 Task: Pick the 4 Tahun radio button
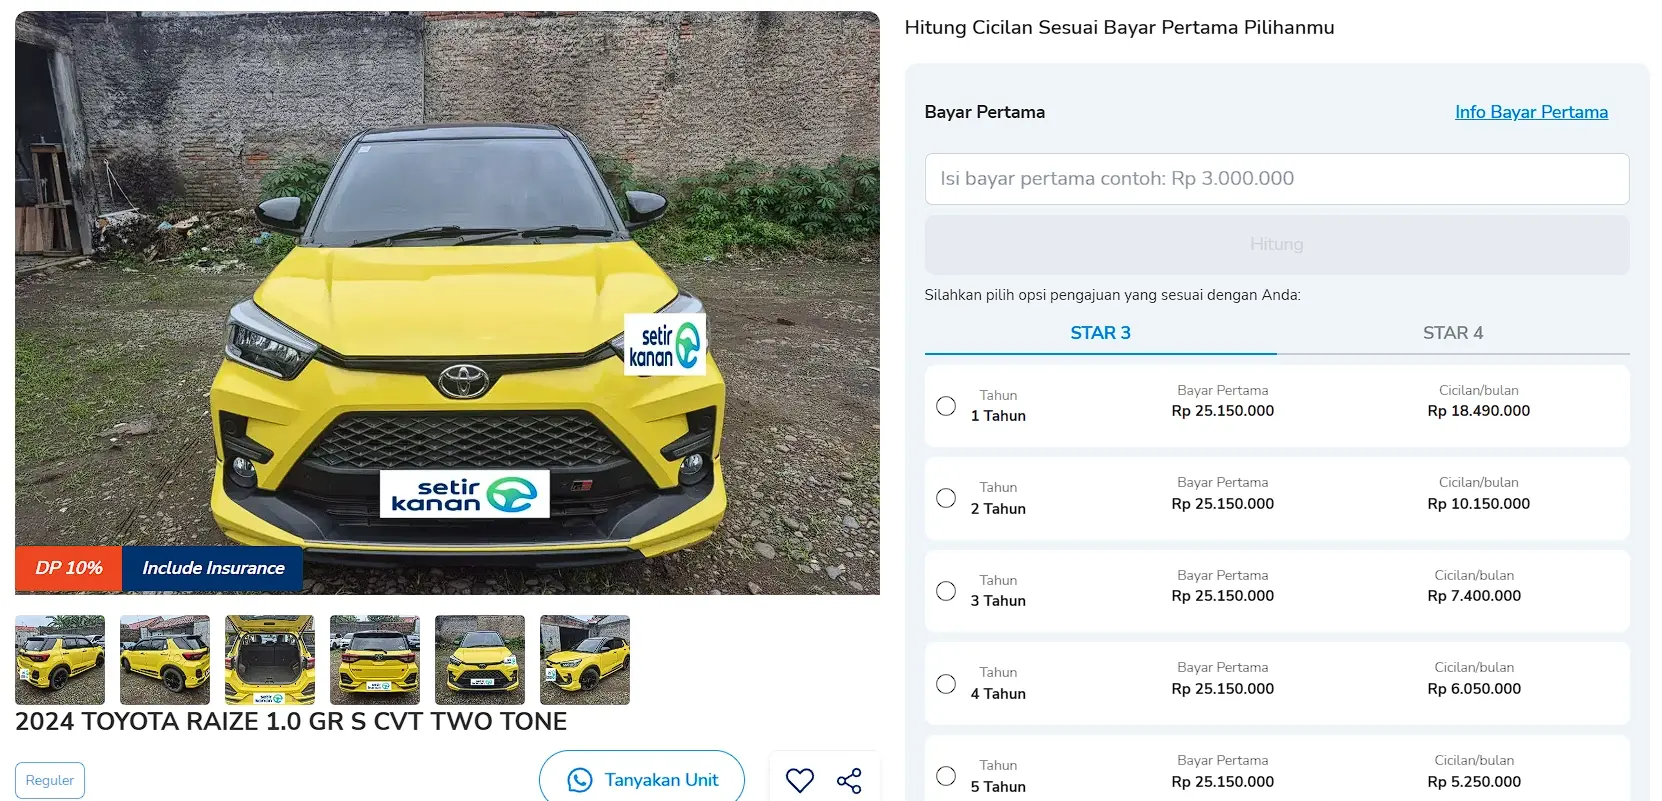pyautogui.click(x=946, y=684)
